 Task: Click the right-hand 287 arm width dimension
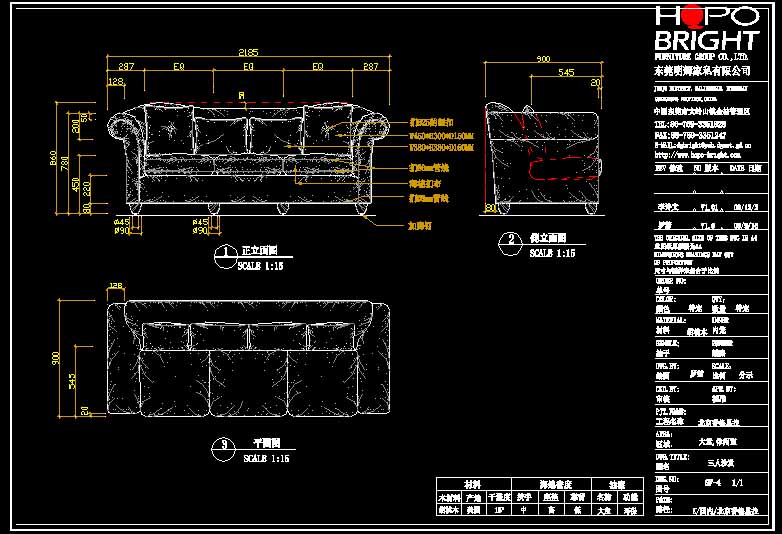coord(371,66)
